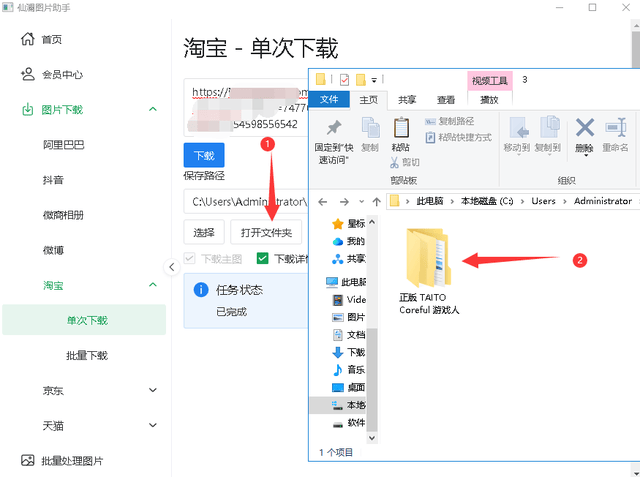This screenshot has height=477, width=640.
Task: Click Users in the address breadcrumb
Action: coord(543,201)
